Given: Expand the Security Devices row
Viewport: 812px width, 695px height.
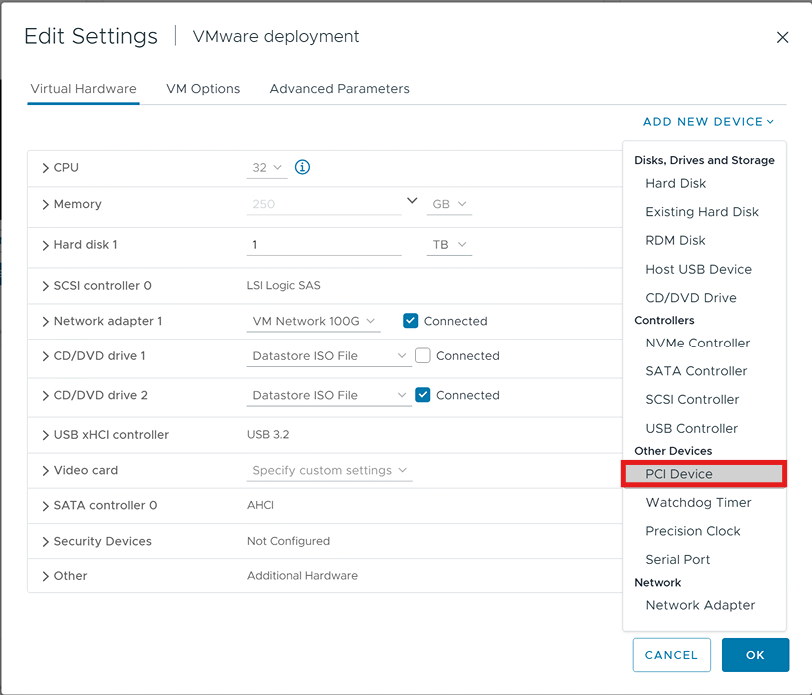Looking at the screenshot, I should 45,541.
